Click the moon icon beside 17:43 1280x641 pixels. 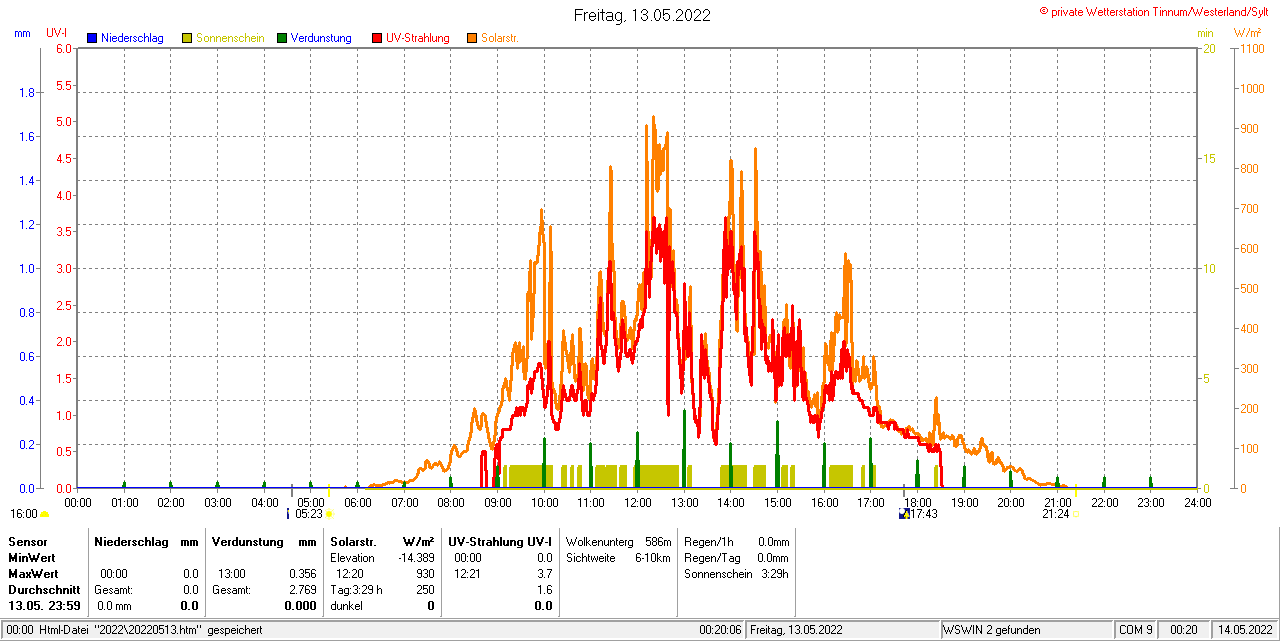point(905,514)
